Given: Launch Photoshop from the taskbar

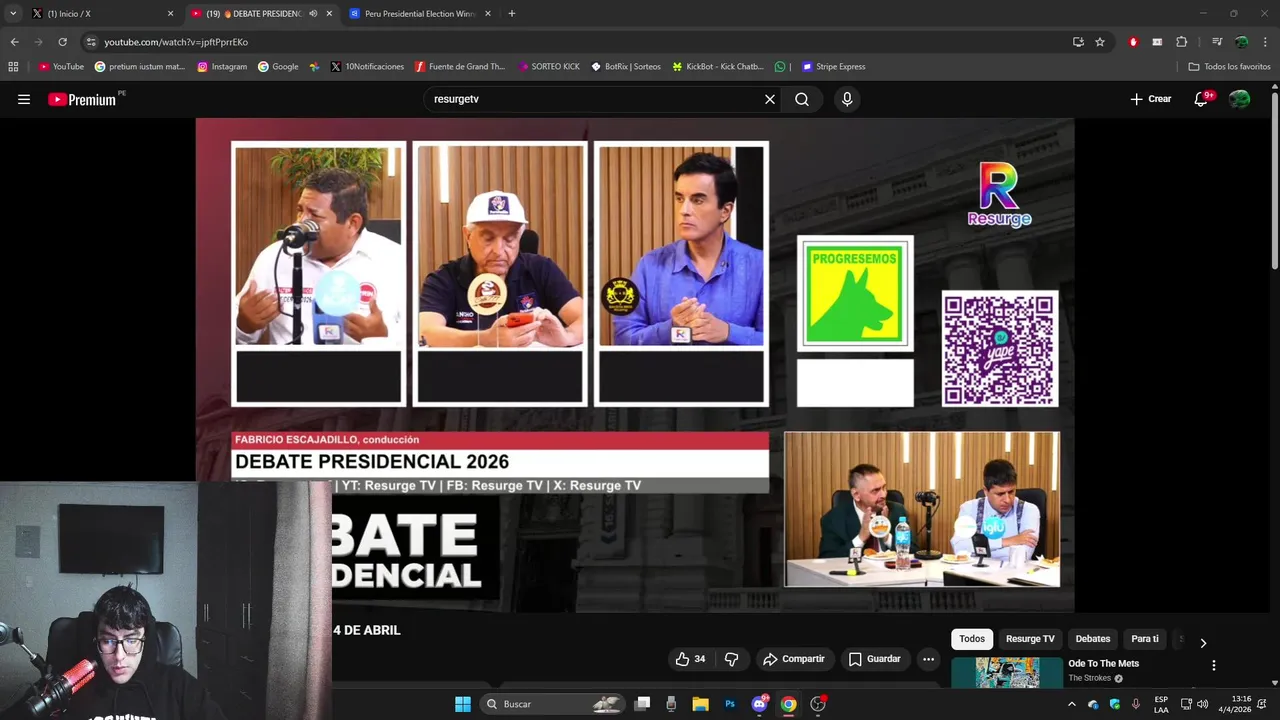Looking at the screenshot, I should click(730, 704).
